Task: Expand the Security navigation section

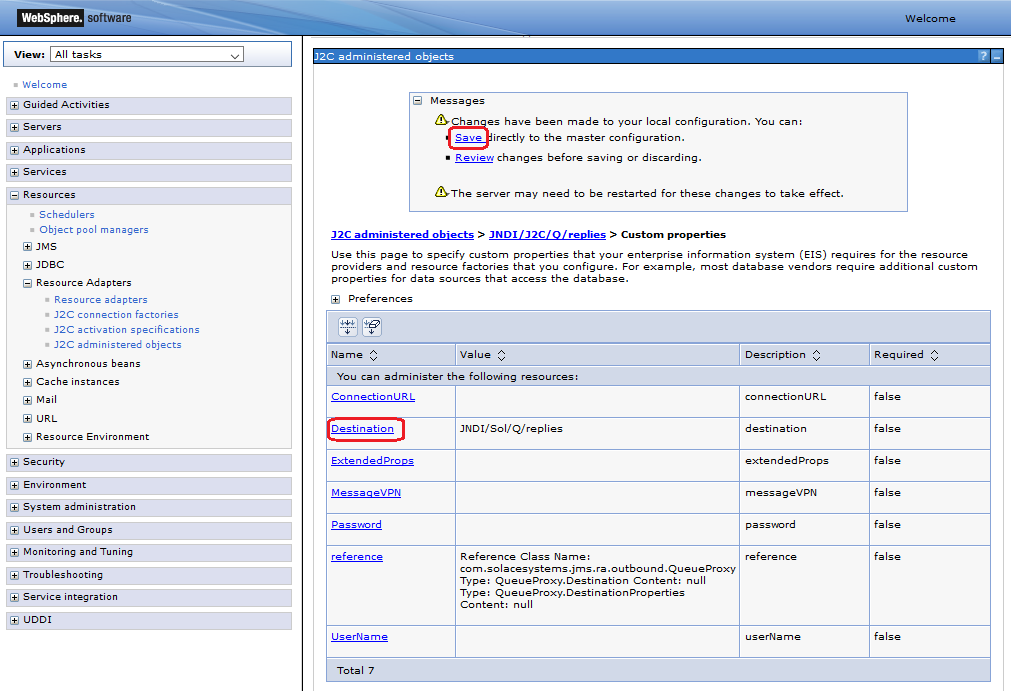Action: coord(14,462)
